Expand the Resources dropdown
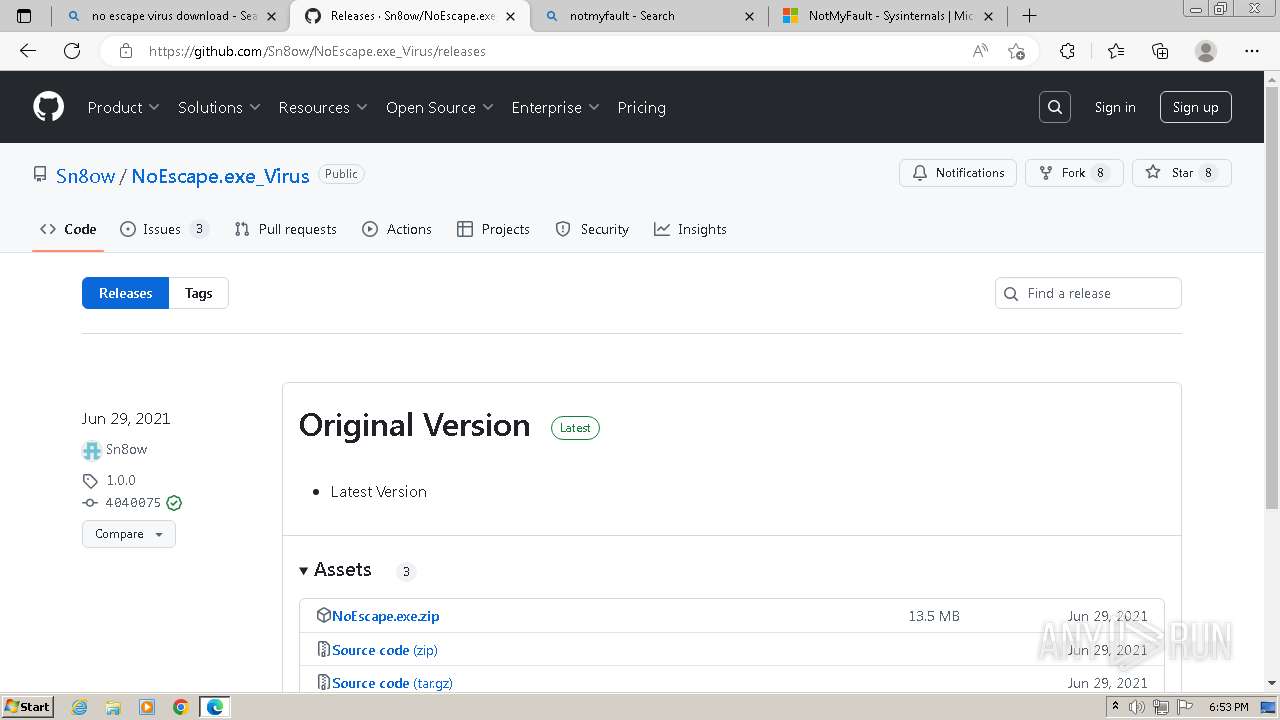Image resolution: width=1280 pixels, height=720 pixels. [x=323, y=107]
